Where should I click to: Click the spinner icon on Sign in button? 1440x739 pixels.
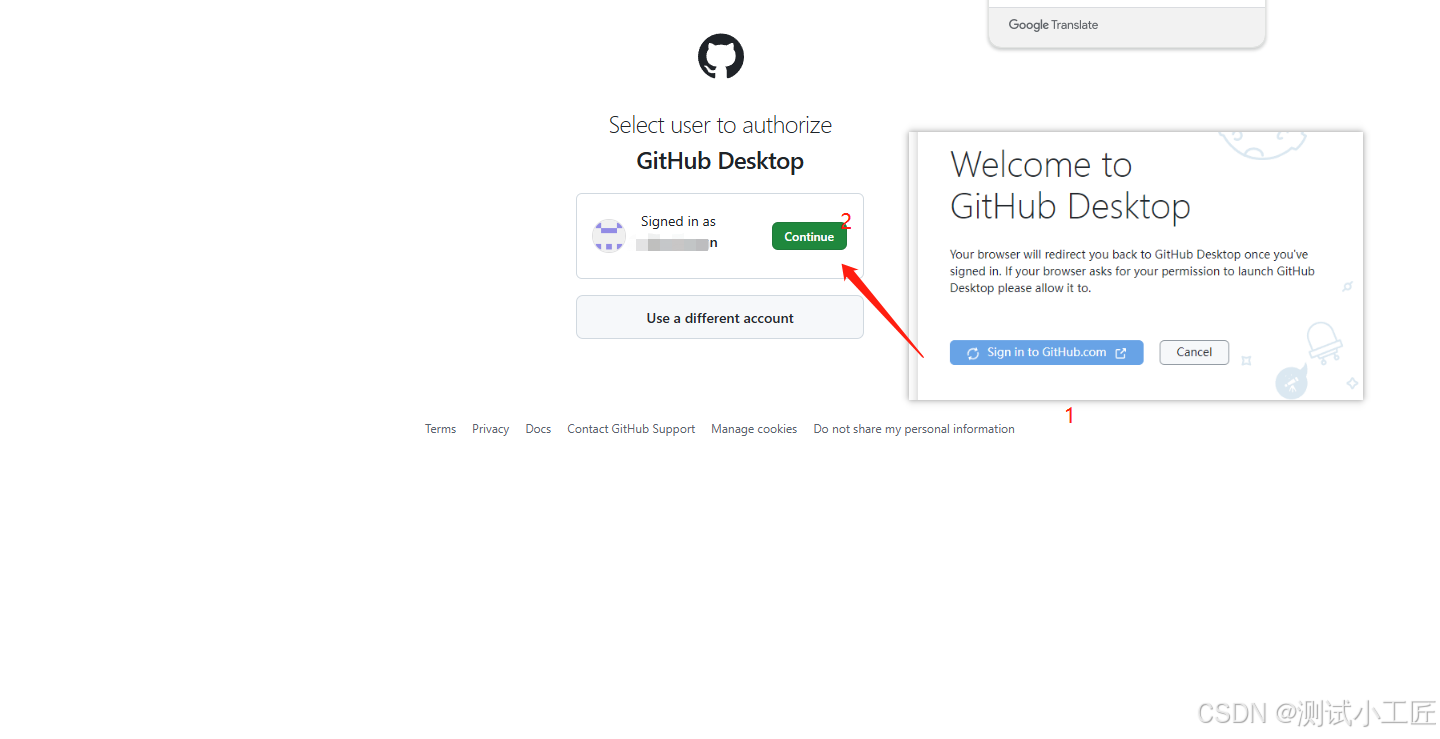[973, 353]
